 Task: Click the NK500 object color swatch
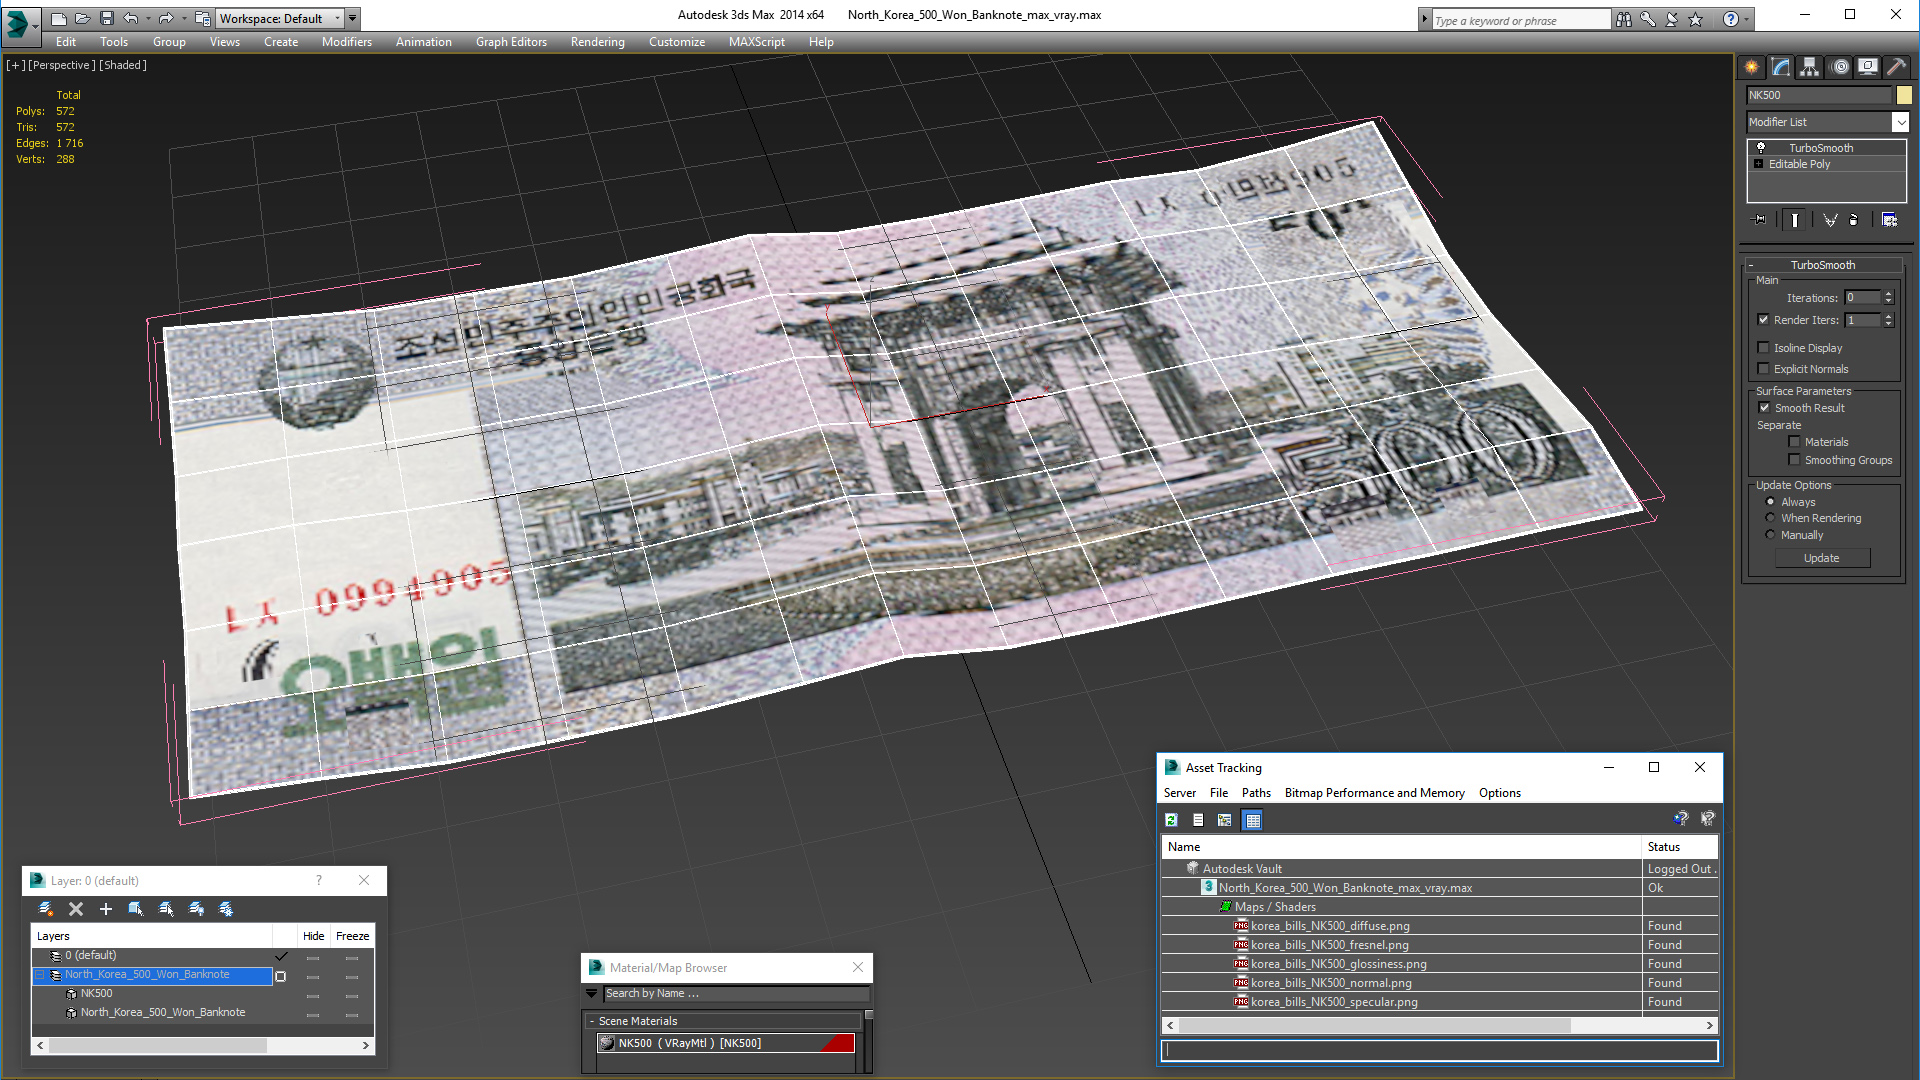(1904, 95)
